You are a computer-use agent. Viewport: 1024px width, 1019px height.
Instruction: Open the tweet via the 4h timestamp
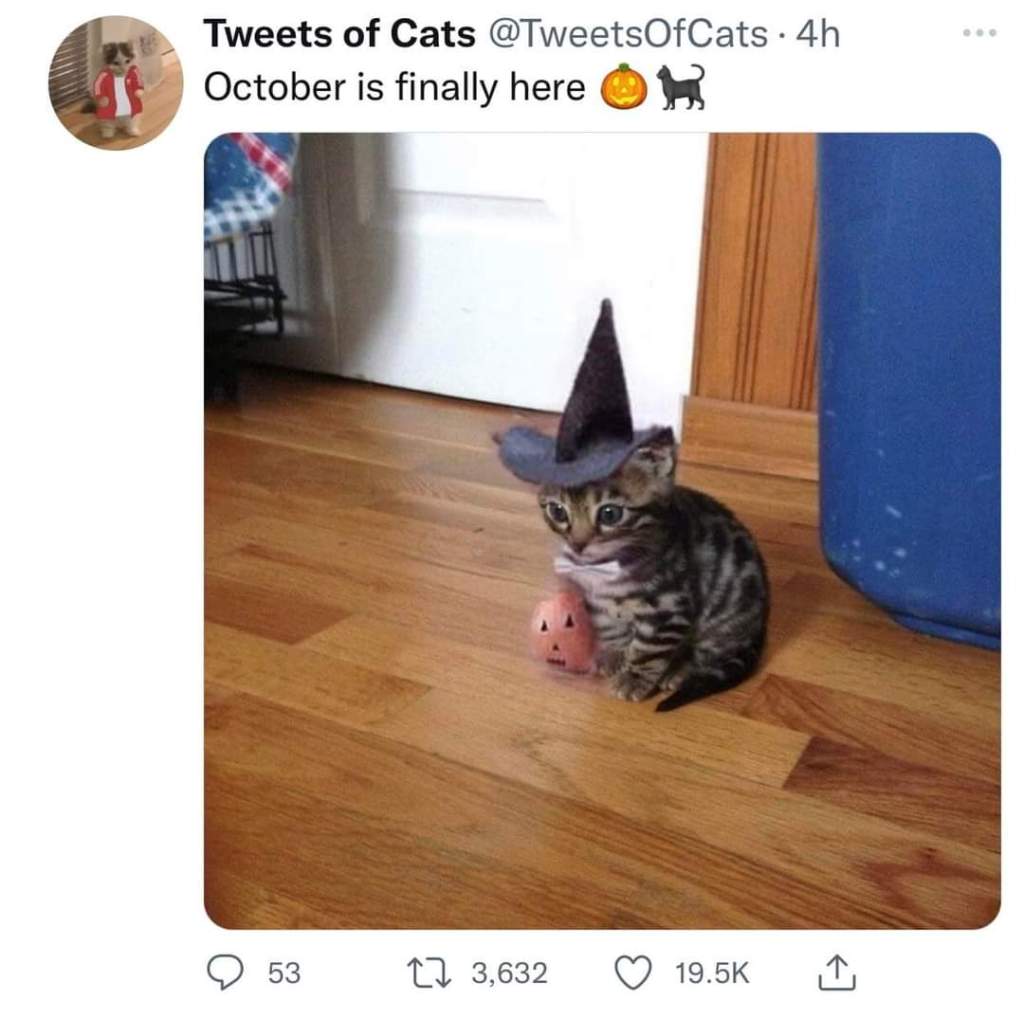point(817,35)
